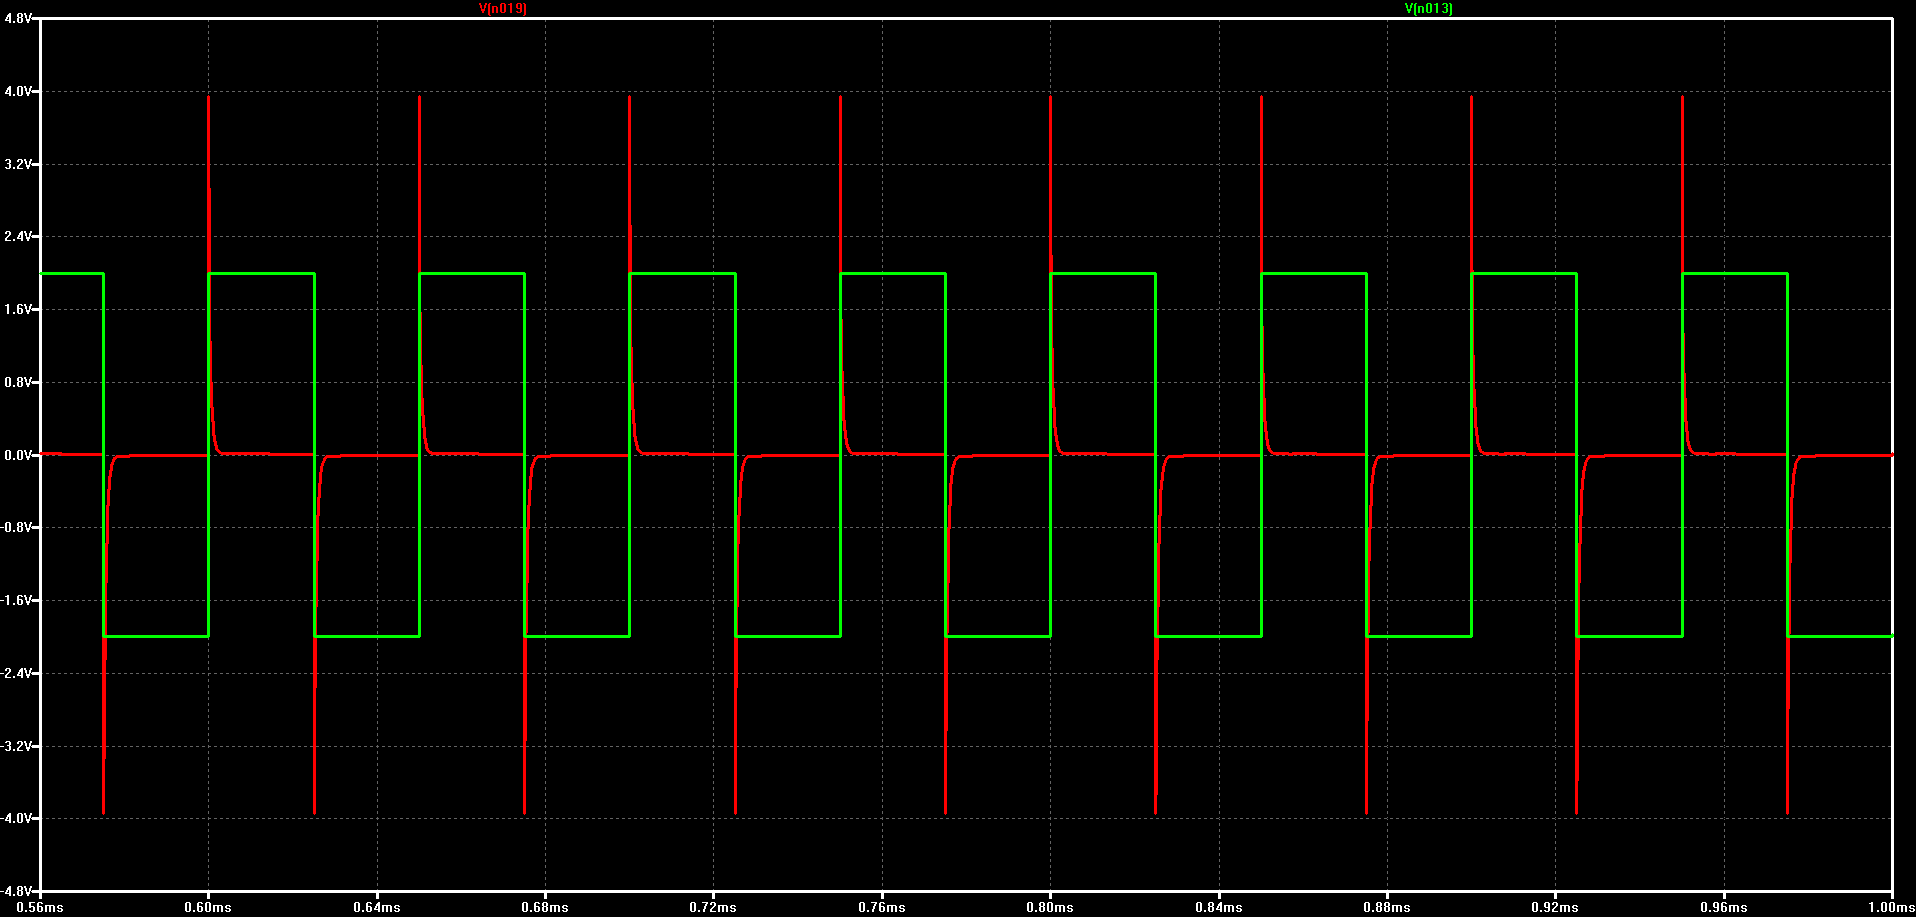The height and width of the screenshot is (917, 1916).
Task: Click the 2.4V vertical axis label
Action: 18,237
